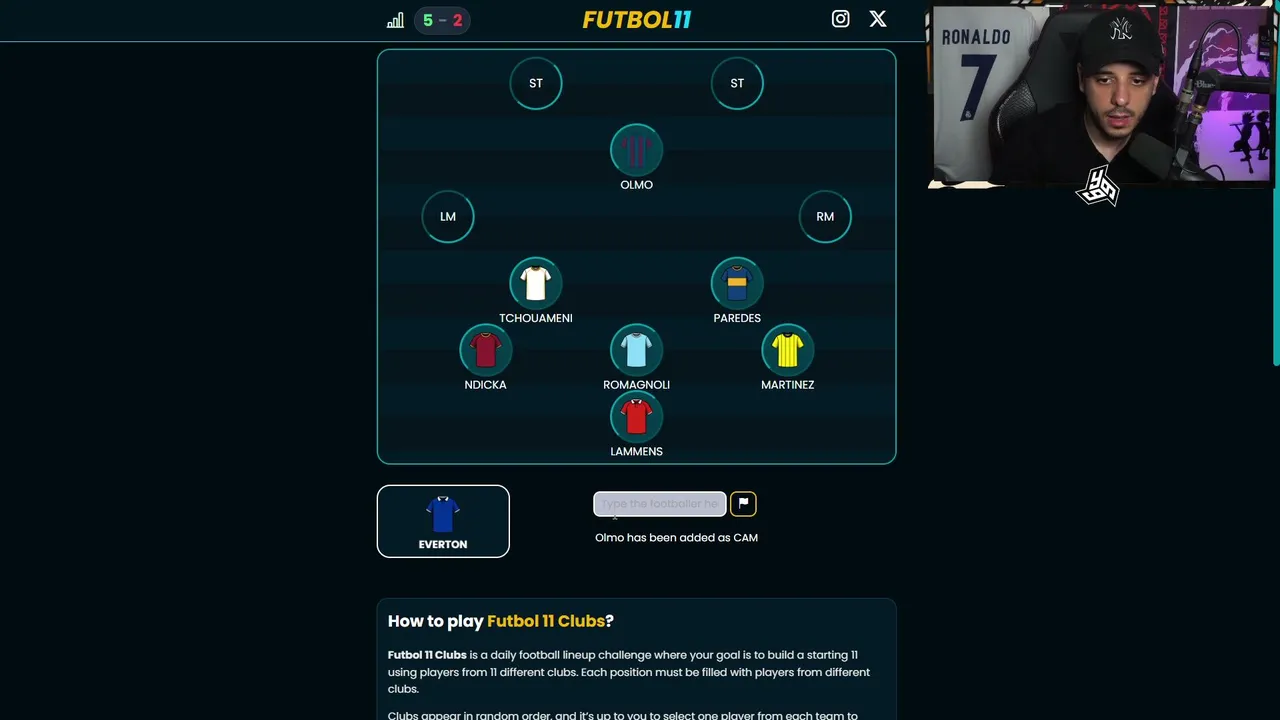Screen dimensions: 1280x720
Task: Click the ROMAGNOLI player name label
Action: [636, 385]
